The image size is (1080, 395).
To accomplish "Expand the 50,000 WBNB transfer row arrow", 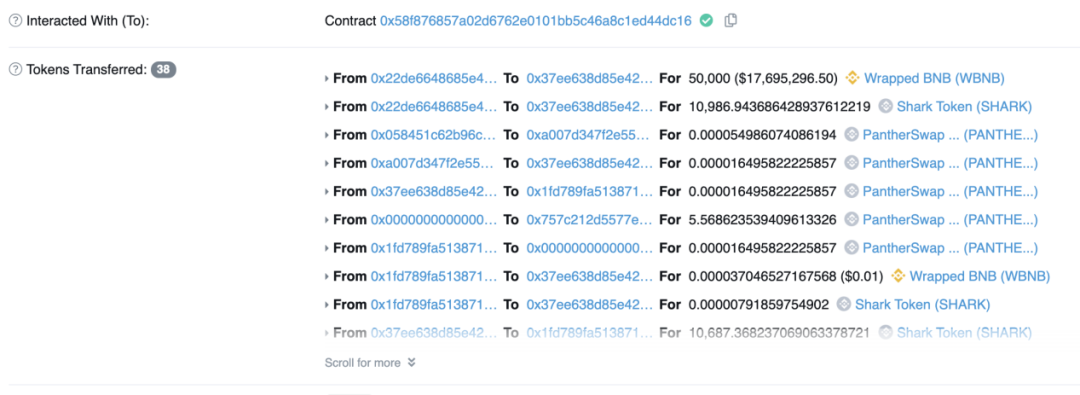I will (327, 79).
